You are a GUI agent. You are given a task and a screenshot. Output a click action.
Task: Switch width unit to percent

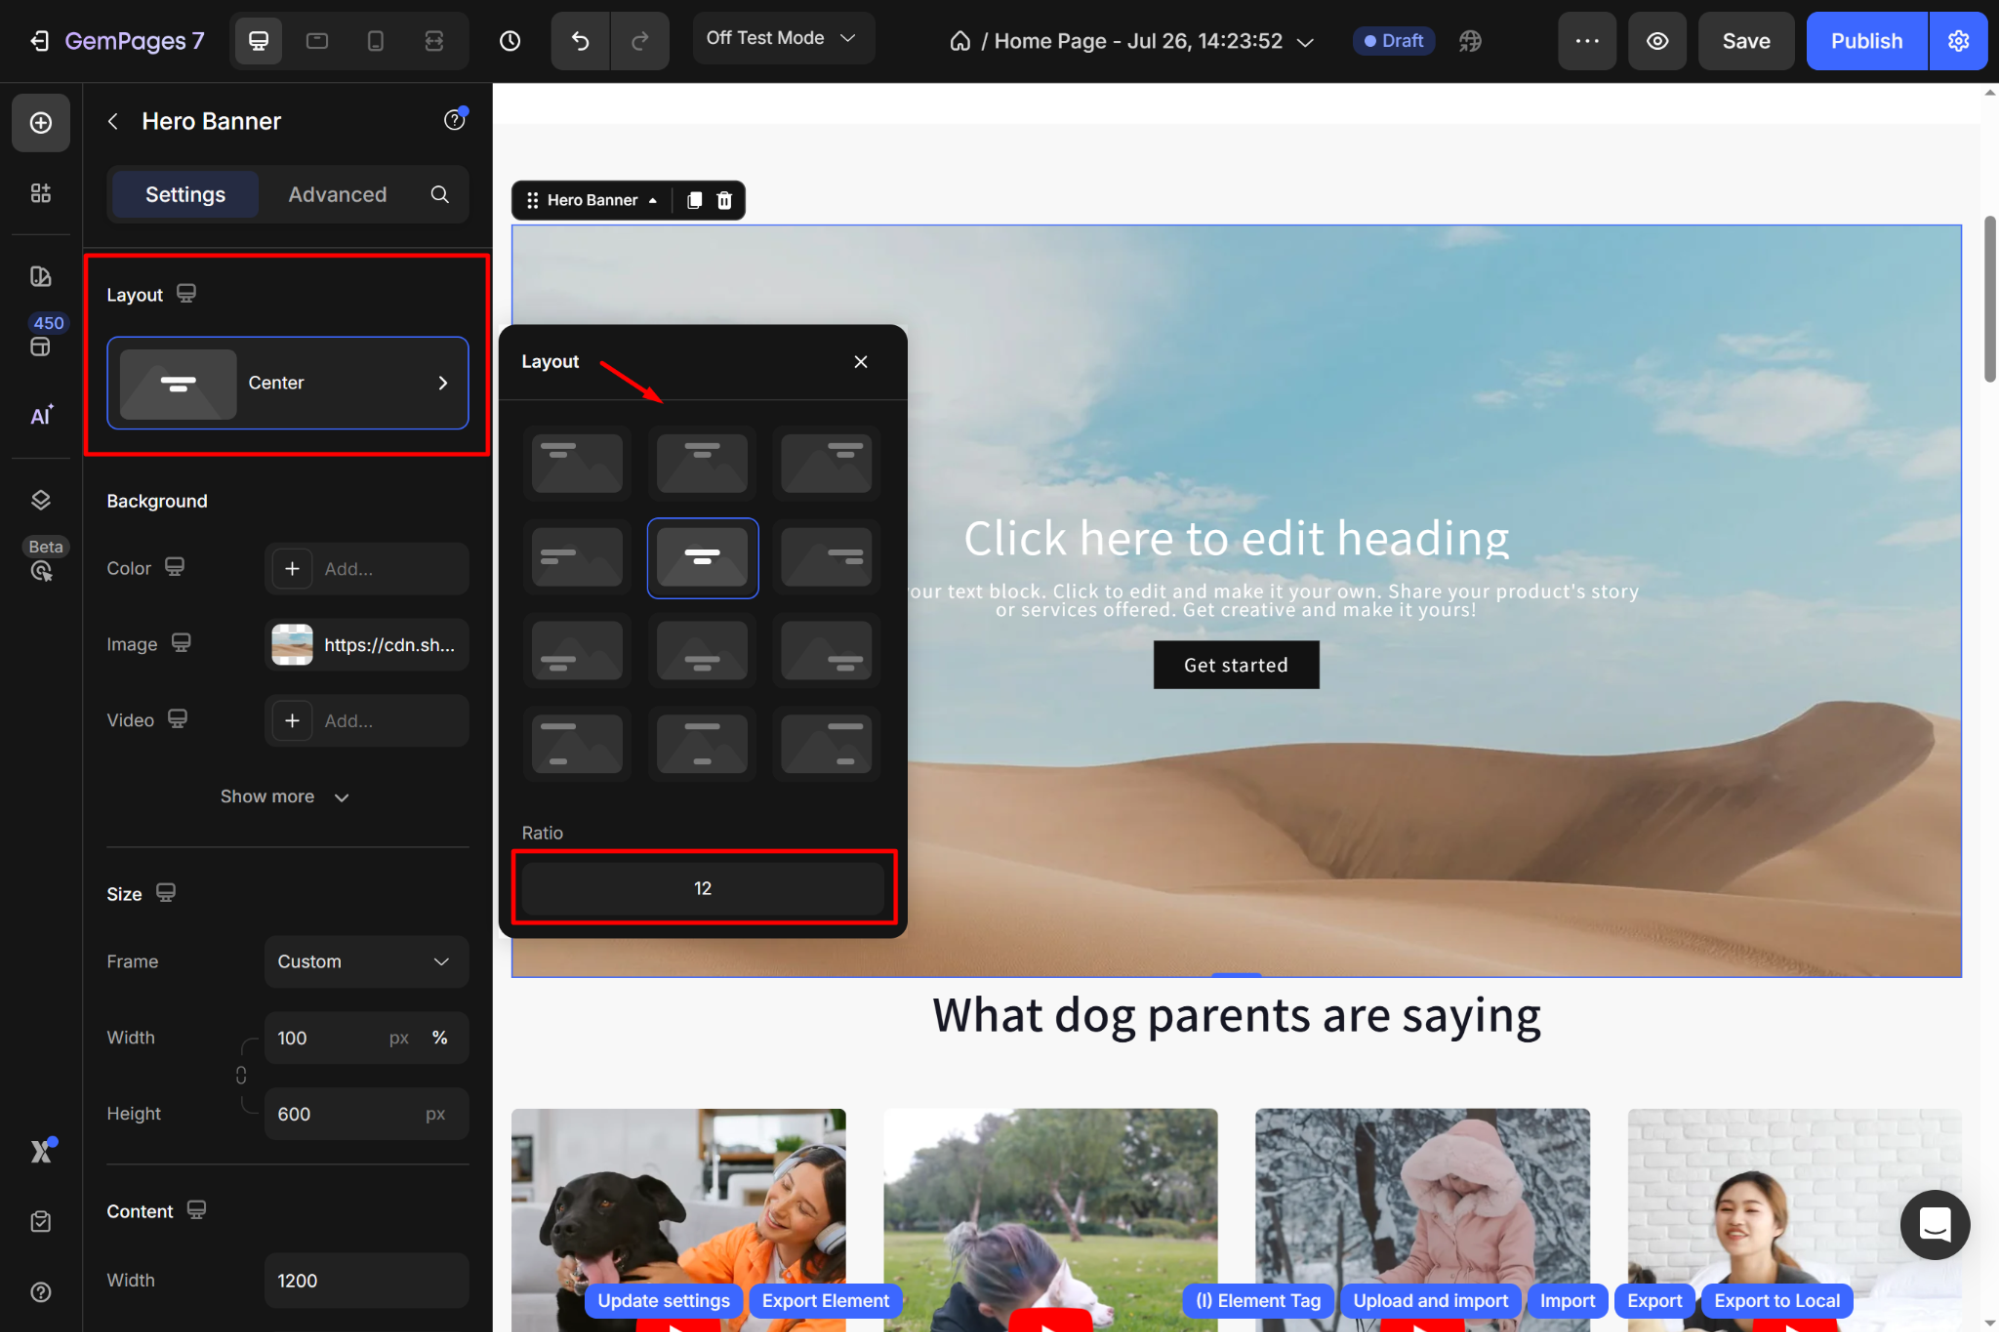[440, 1038]
